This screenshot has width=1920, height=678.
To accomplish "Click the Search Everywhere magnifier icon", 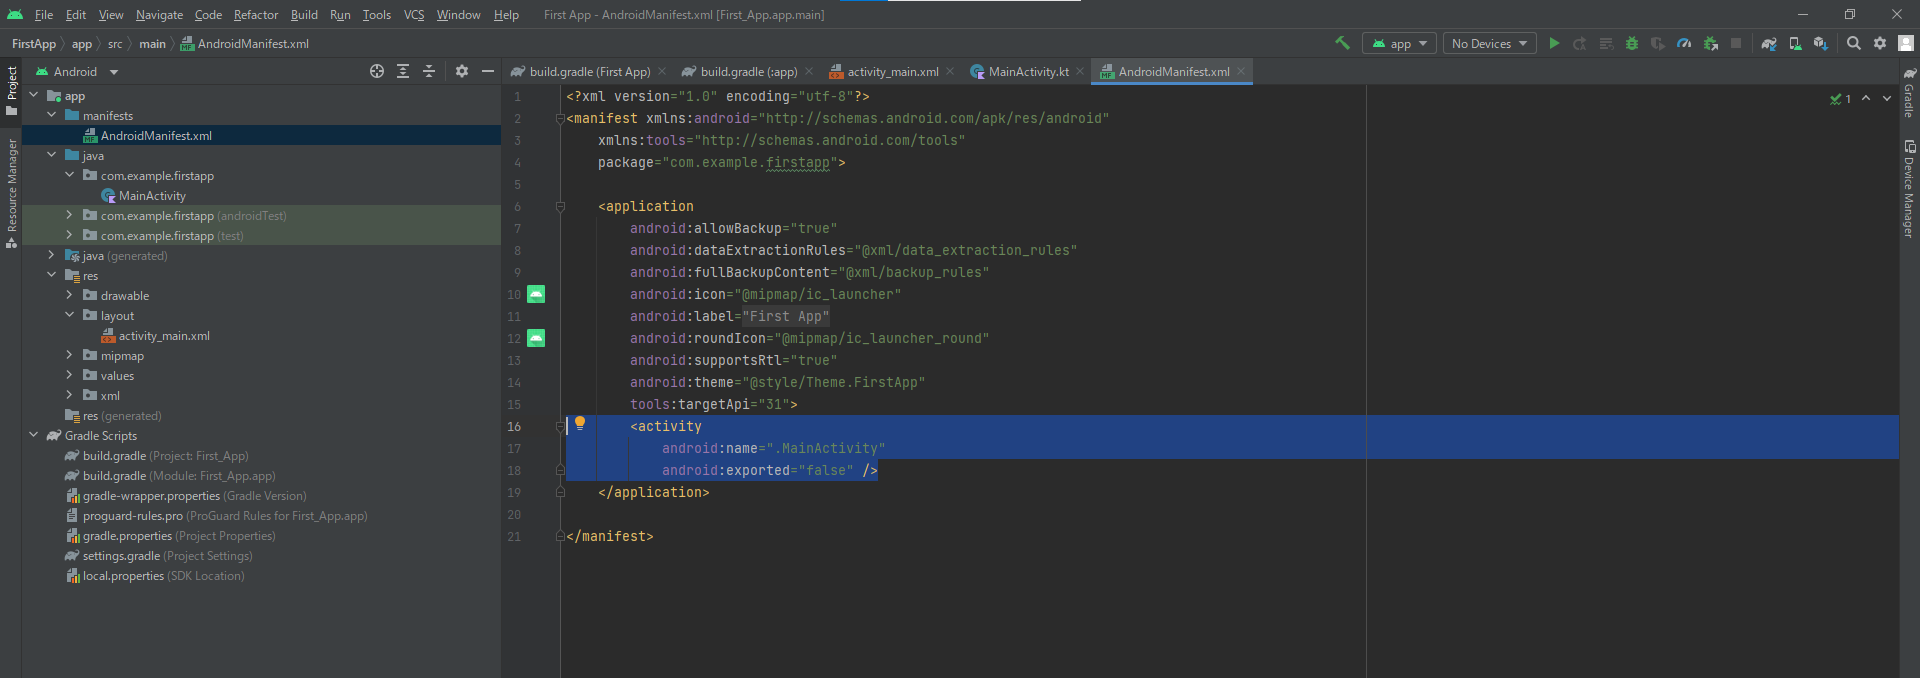I will coord(1854,43).
